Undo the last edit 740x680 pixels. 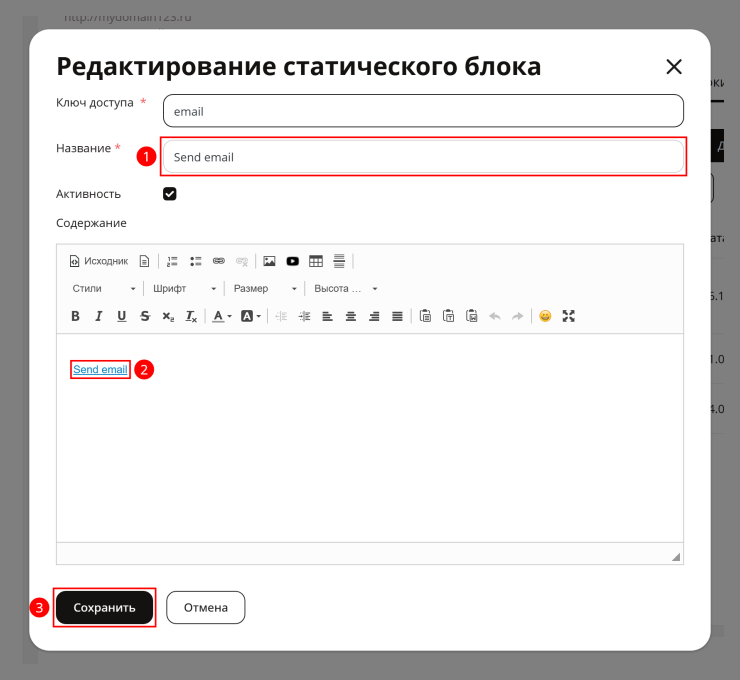coord(495,316)
